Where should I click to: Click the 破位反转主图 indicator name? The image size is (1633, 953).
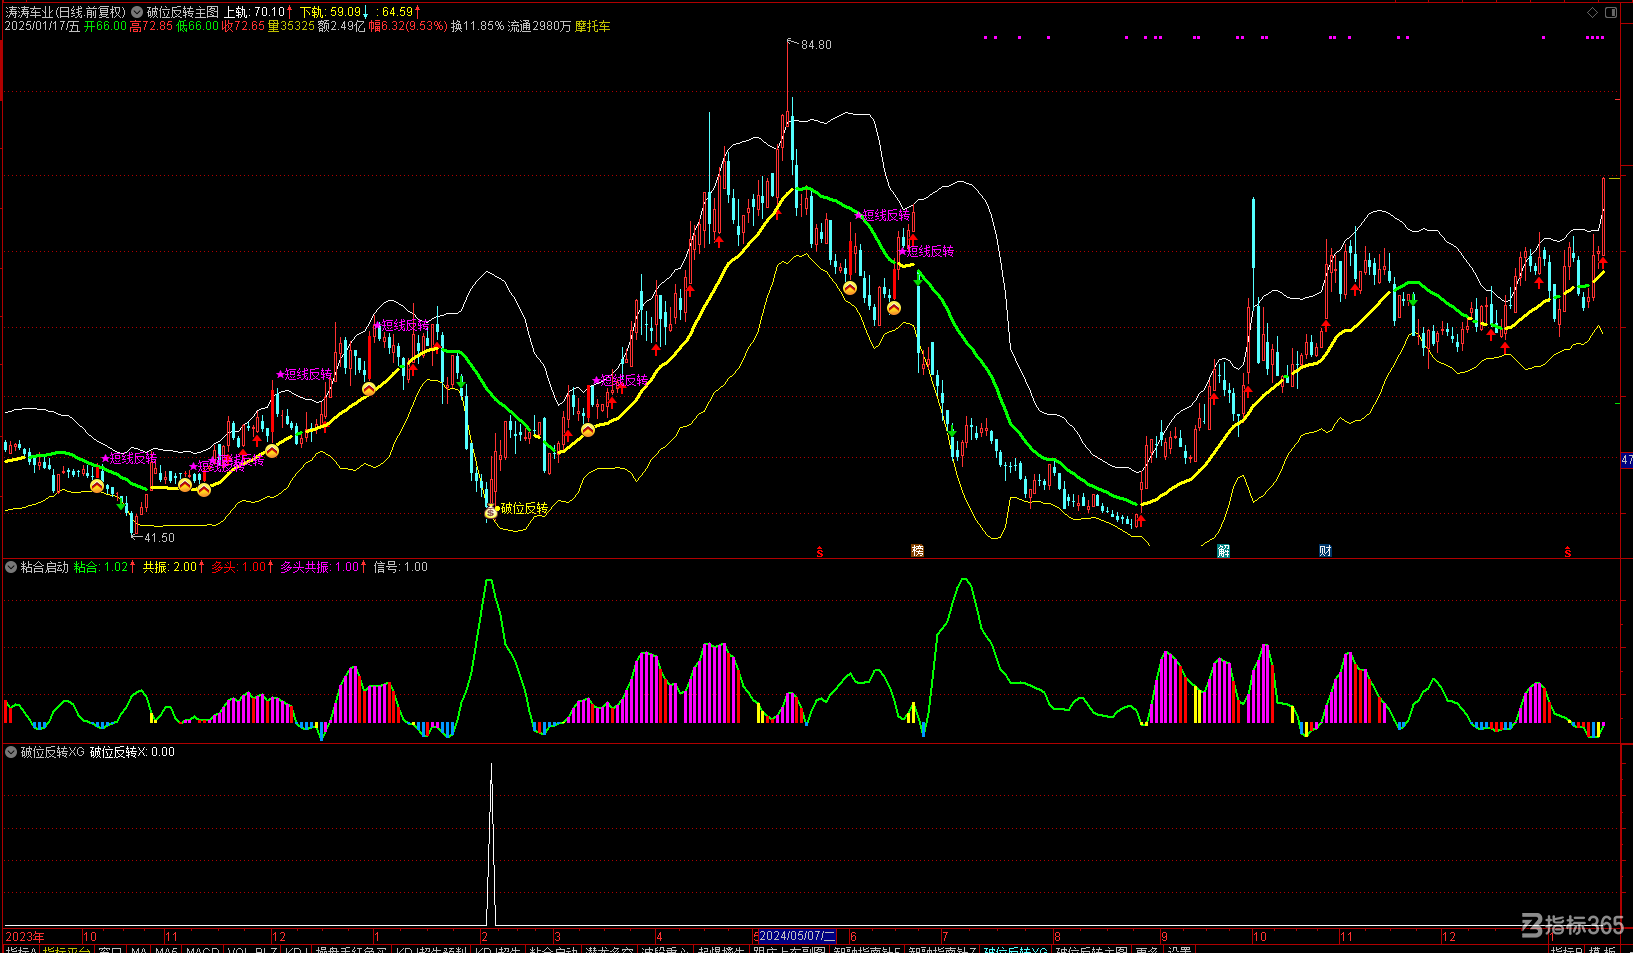coord(182,12)
